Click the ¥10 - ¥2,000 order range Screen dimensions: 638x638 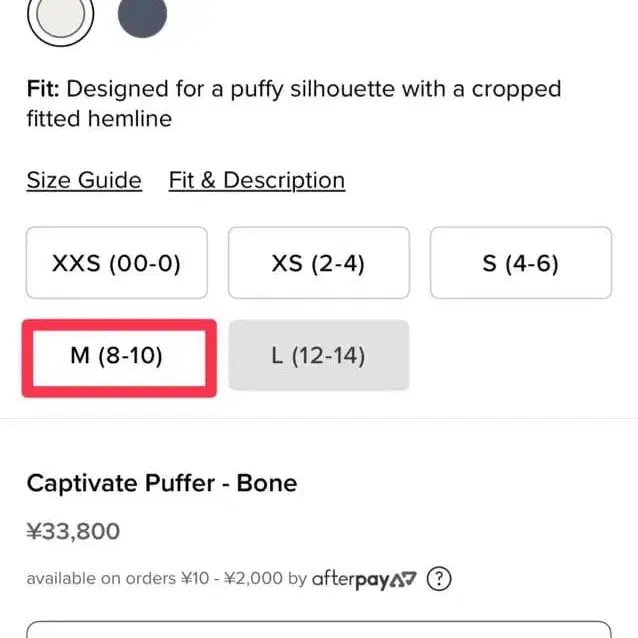click(232, 578)
